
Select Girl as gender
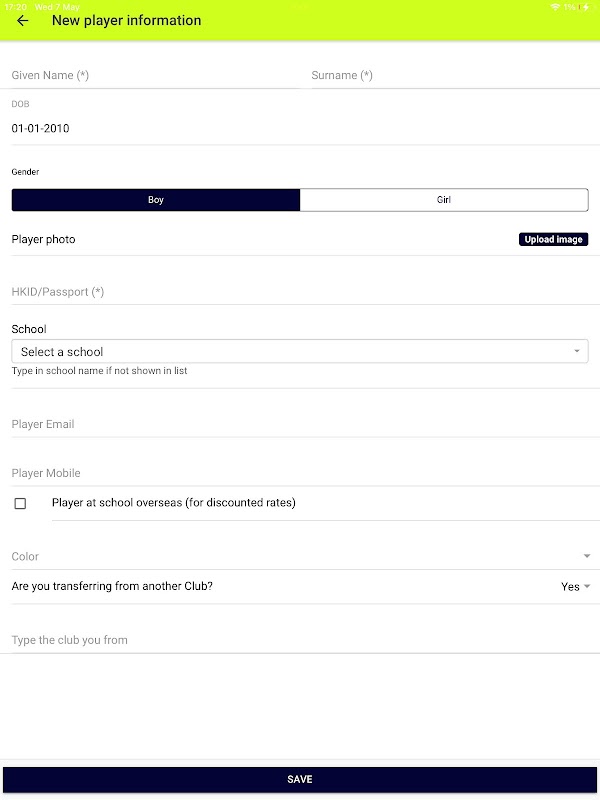pyautogui.click(x=444, y=200)
